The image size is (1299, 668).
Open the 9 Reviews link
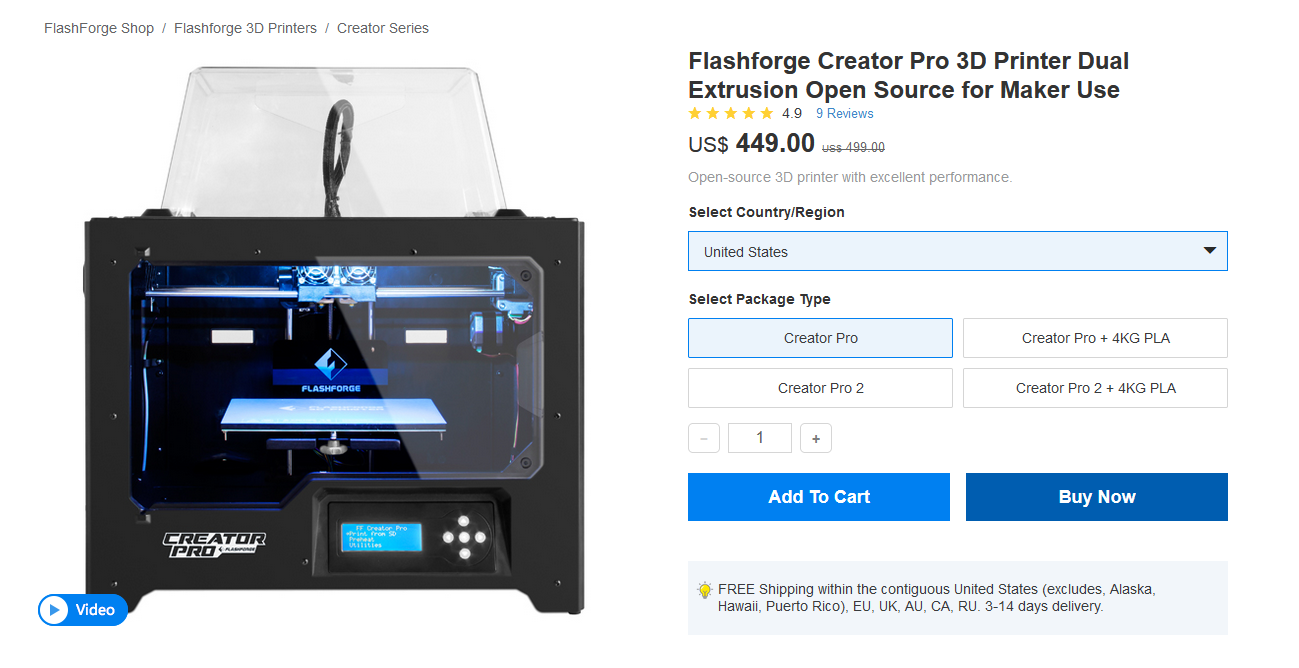tap(844, 113)
